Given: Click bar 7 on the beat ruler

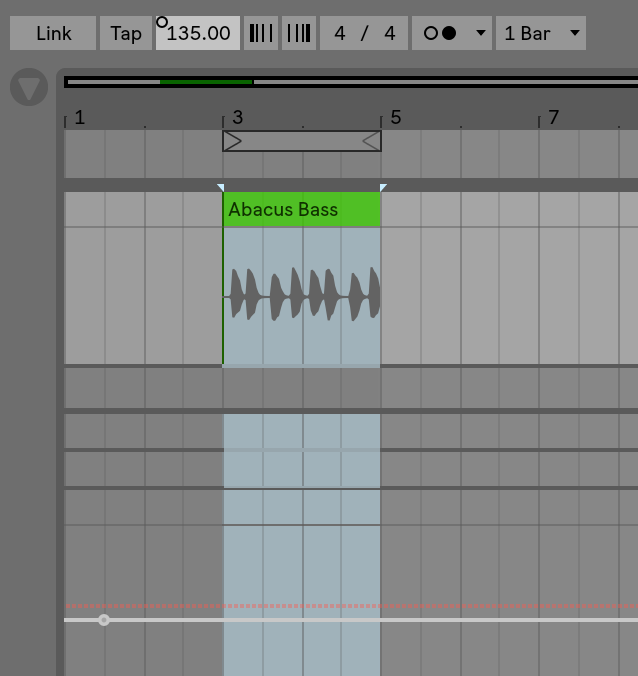Looking at the screenshot, I should [x=553, y=118].
